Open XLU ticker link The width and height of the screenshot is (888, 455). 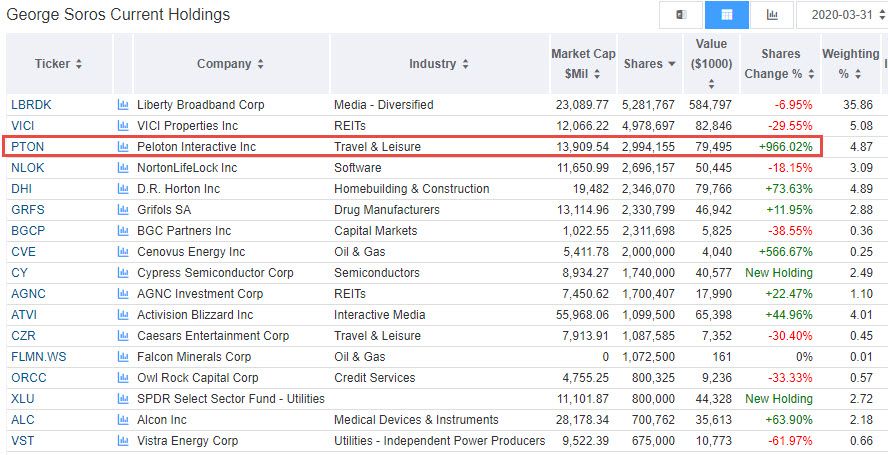[x=23, y=398]
